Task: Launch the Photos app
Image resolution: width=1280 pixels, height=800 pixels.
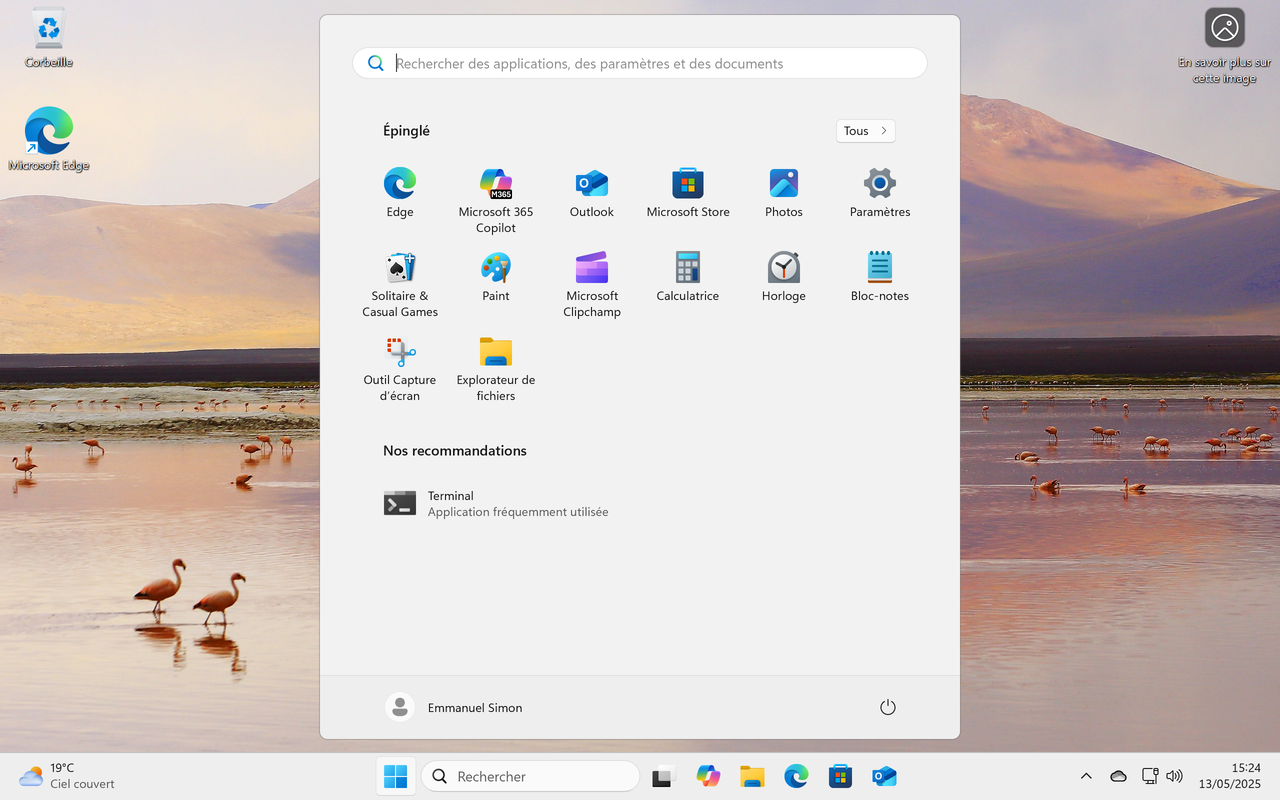Action: 783,186
